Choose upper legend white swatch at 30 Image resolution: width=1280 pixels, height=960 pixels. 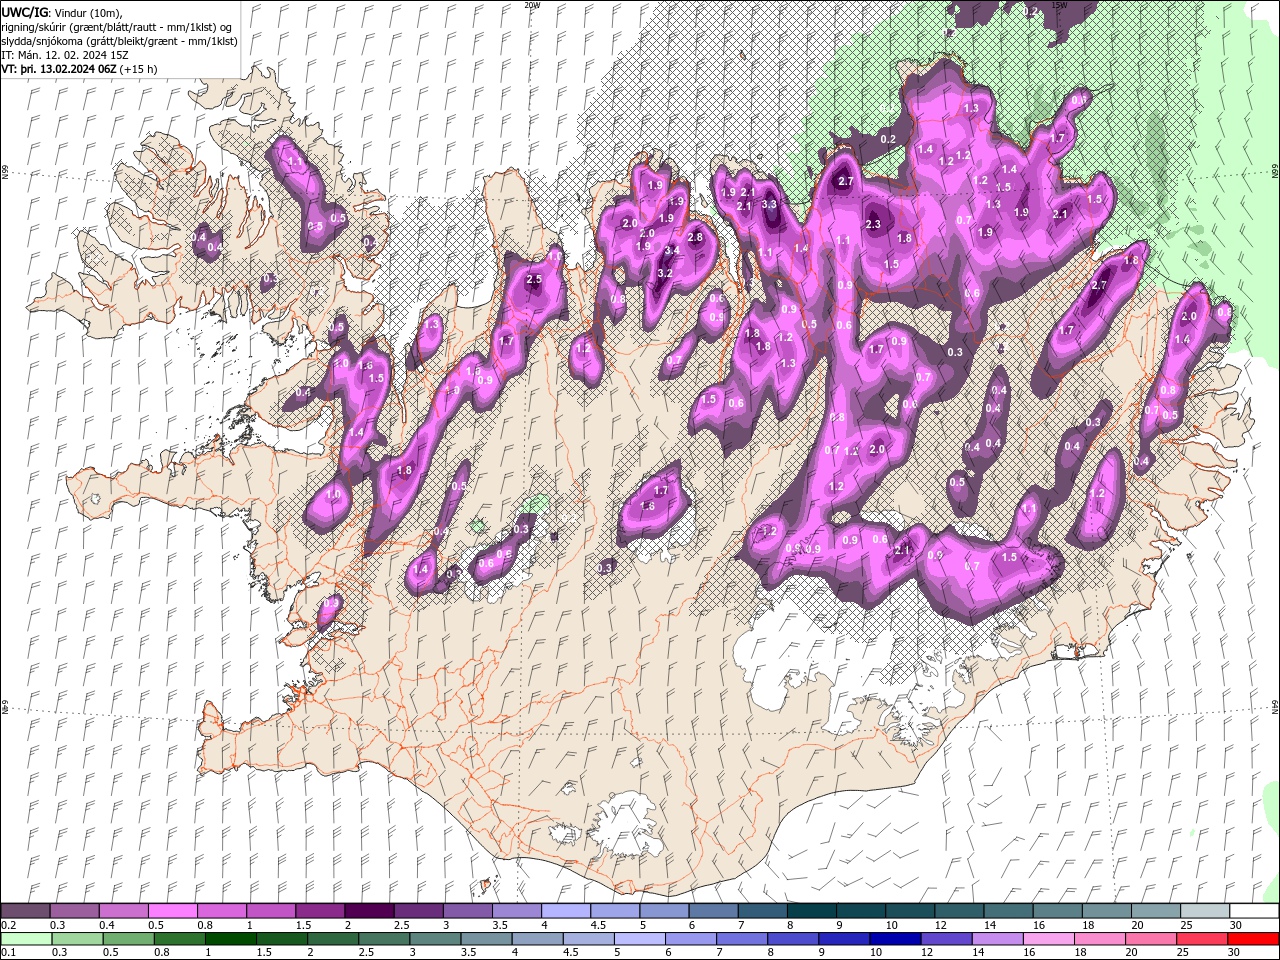pyautogui.click(x=1253, y=911)
